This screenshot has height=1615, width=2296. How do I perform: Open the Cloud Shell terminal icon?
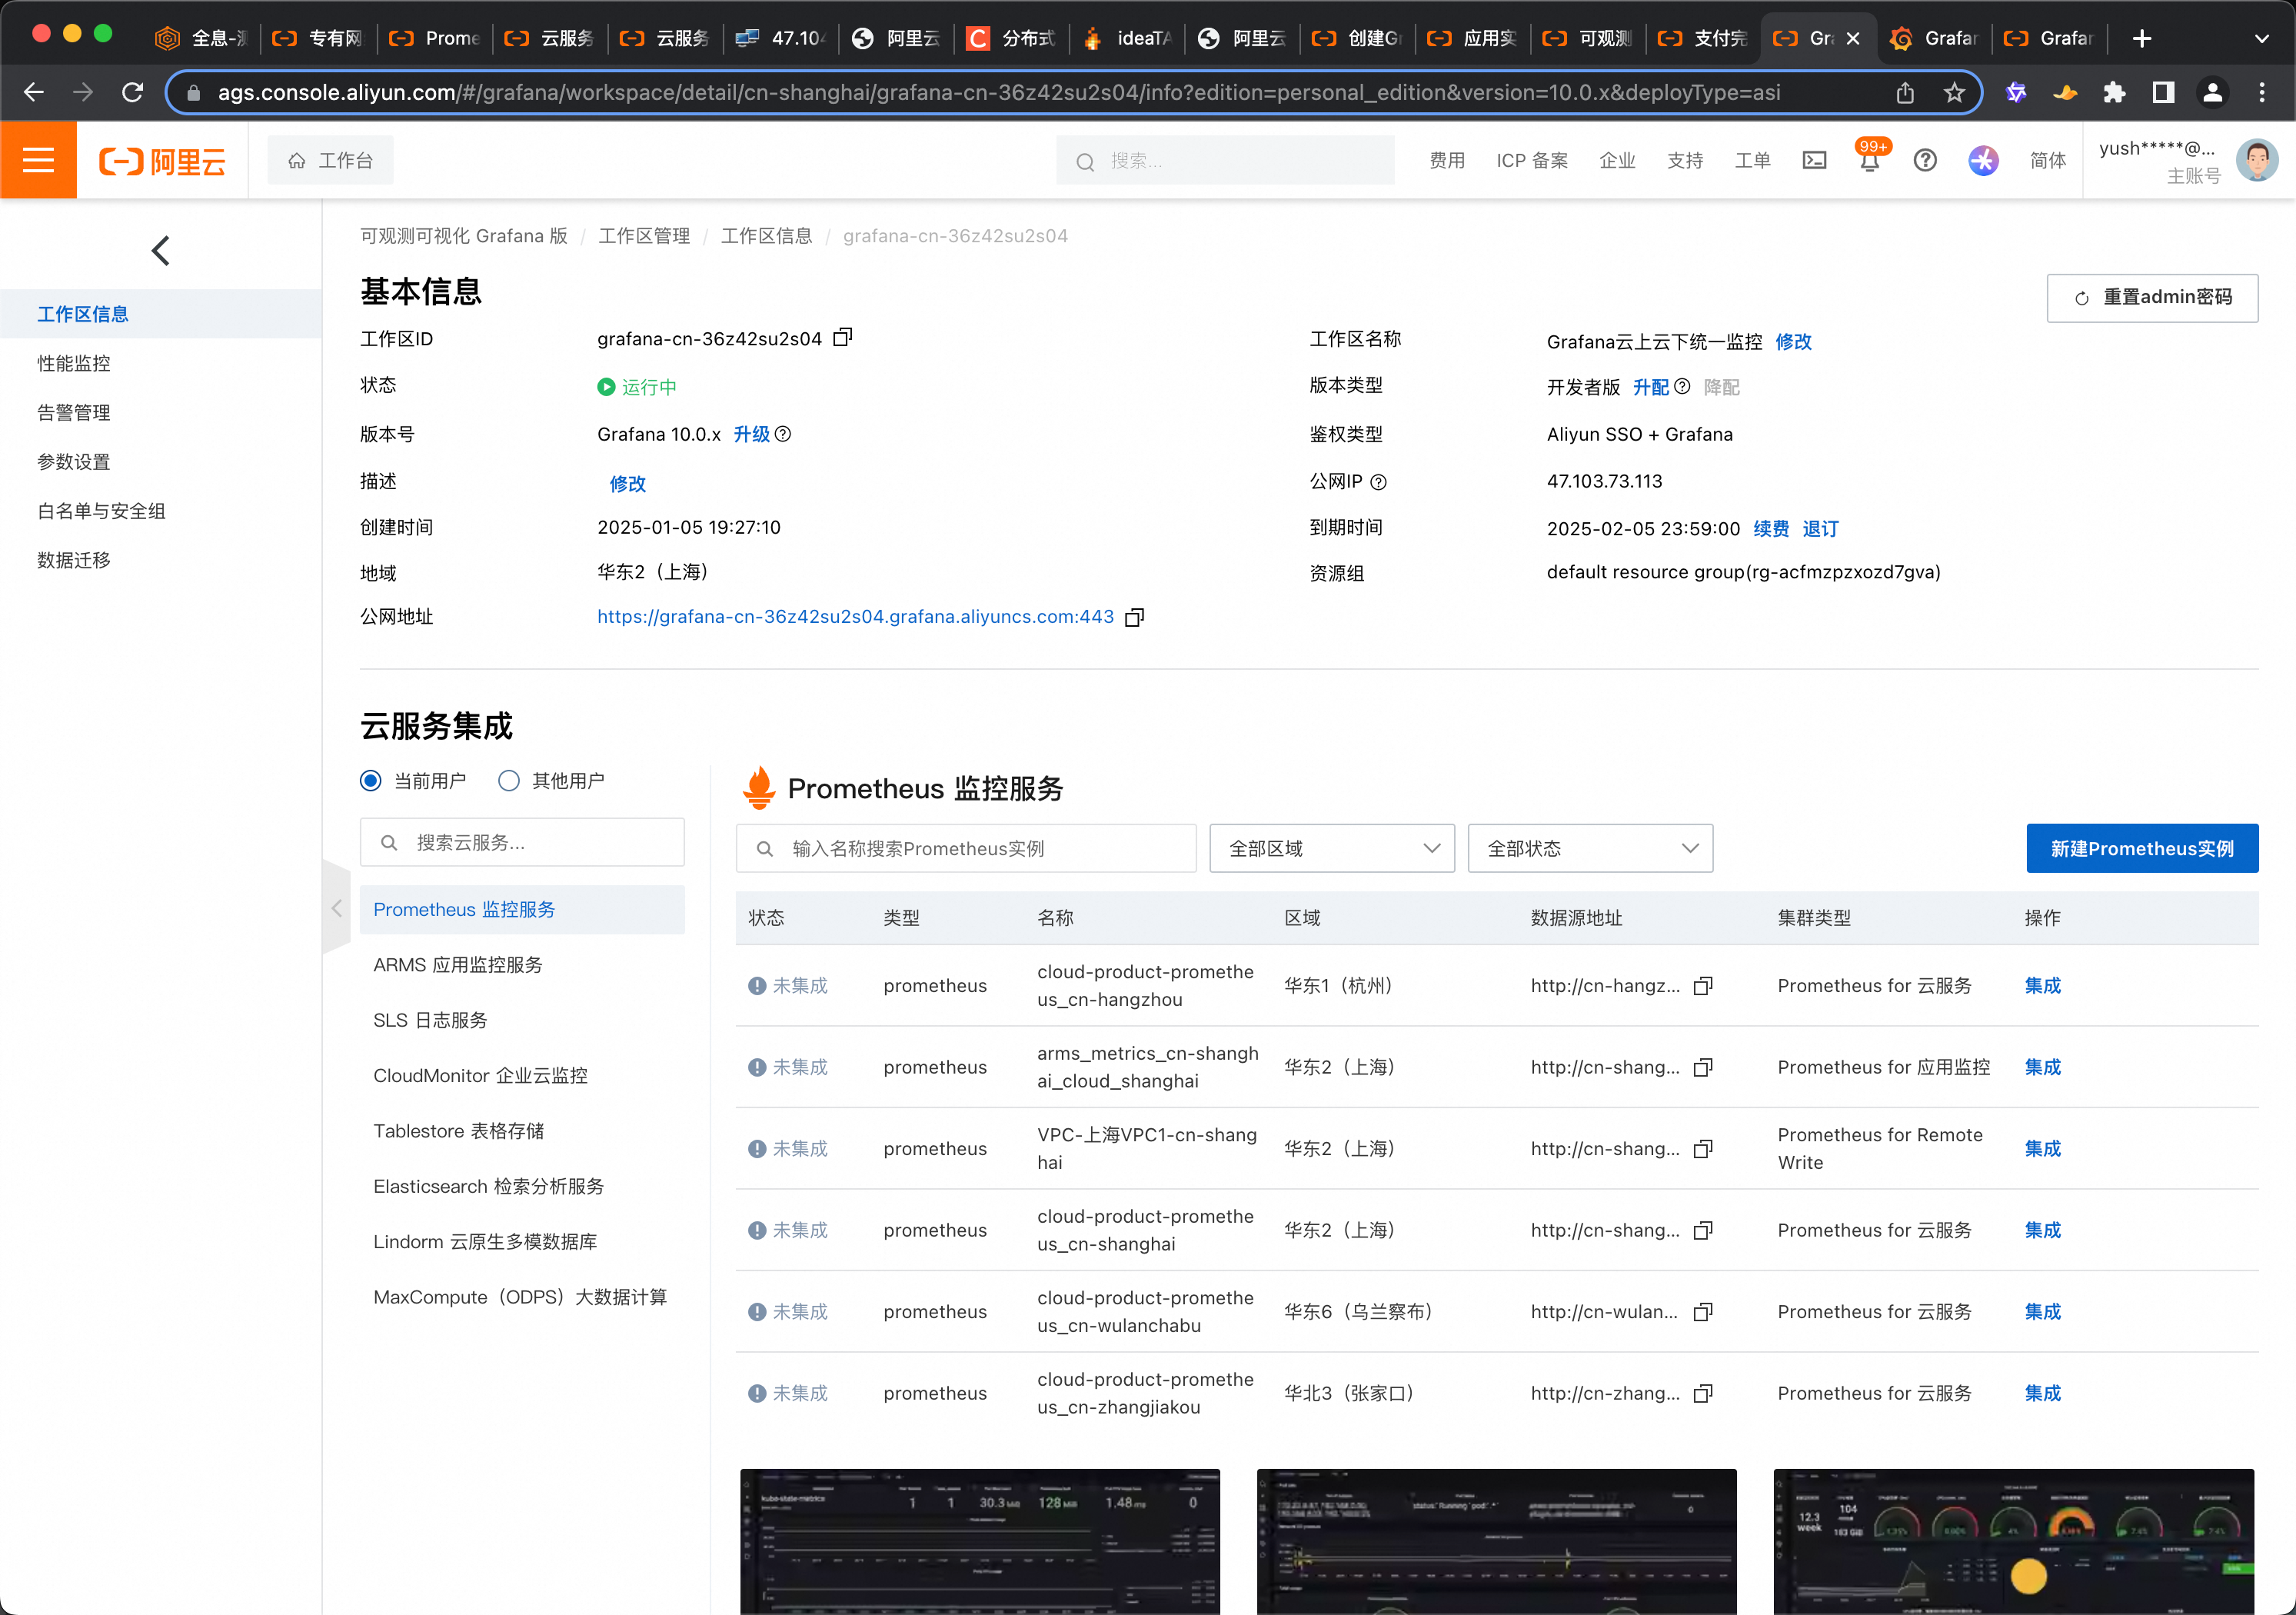click(x=1814, y=160)
